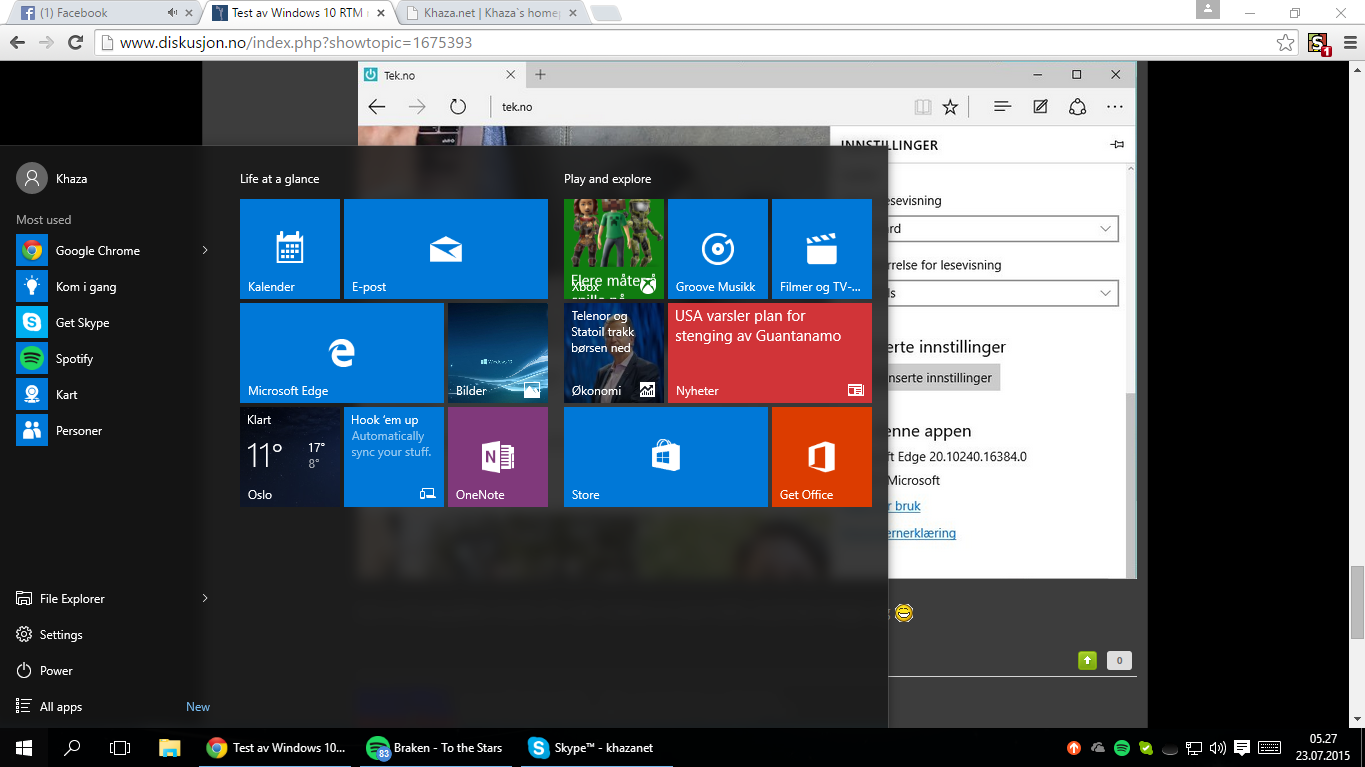Open the Kalender tile
This screenshot has width=1365, height=767.
click(x=290, y=249)
